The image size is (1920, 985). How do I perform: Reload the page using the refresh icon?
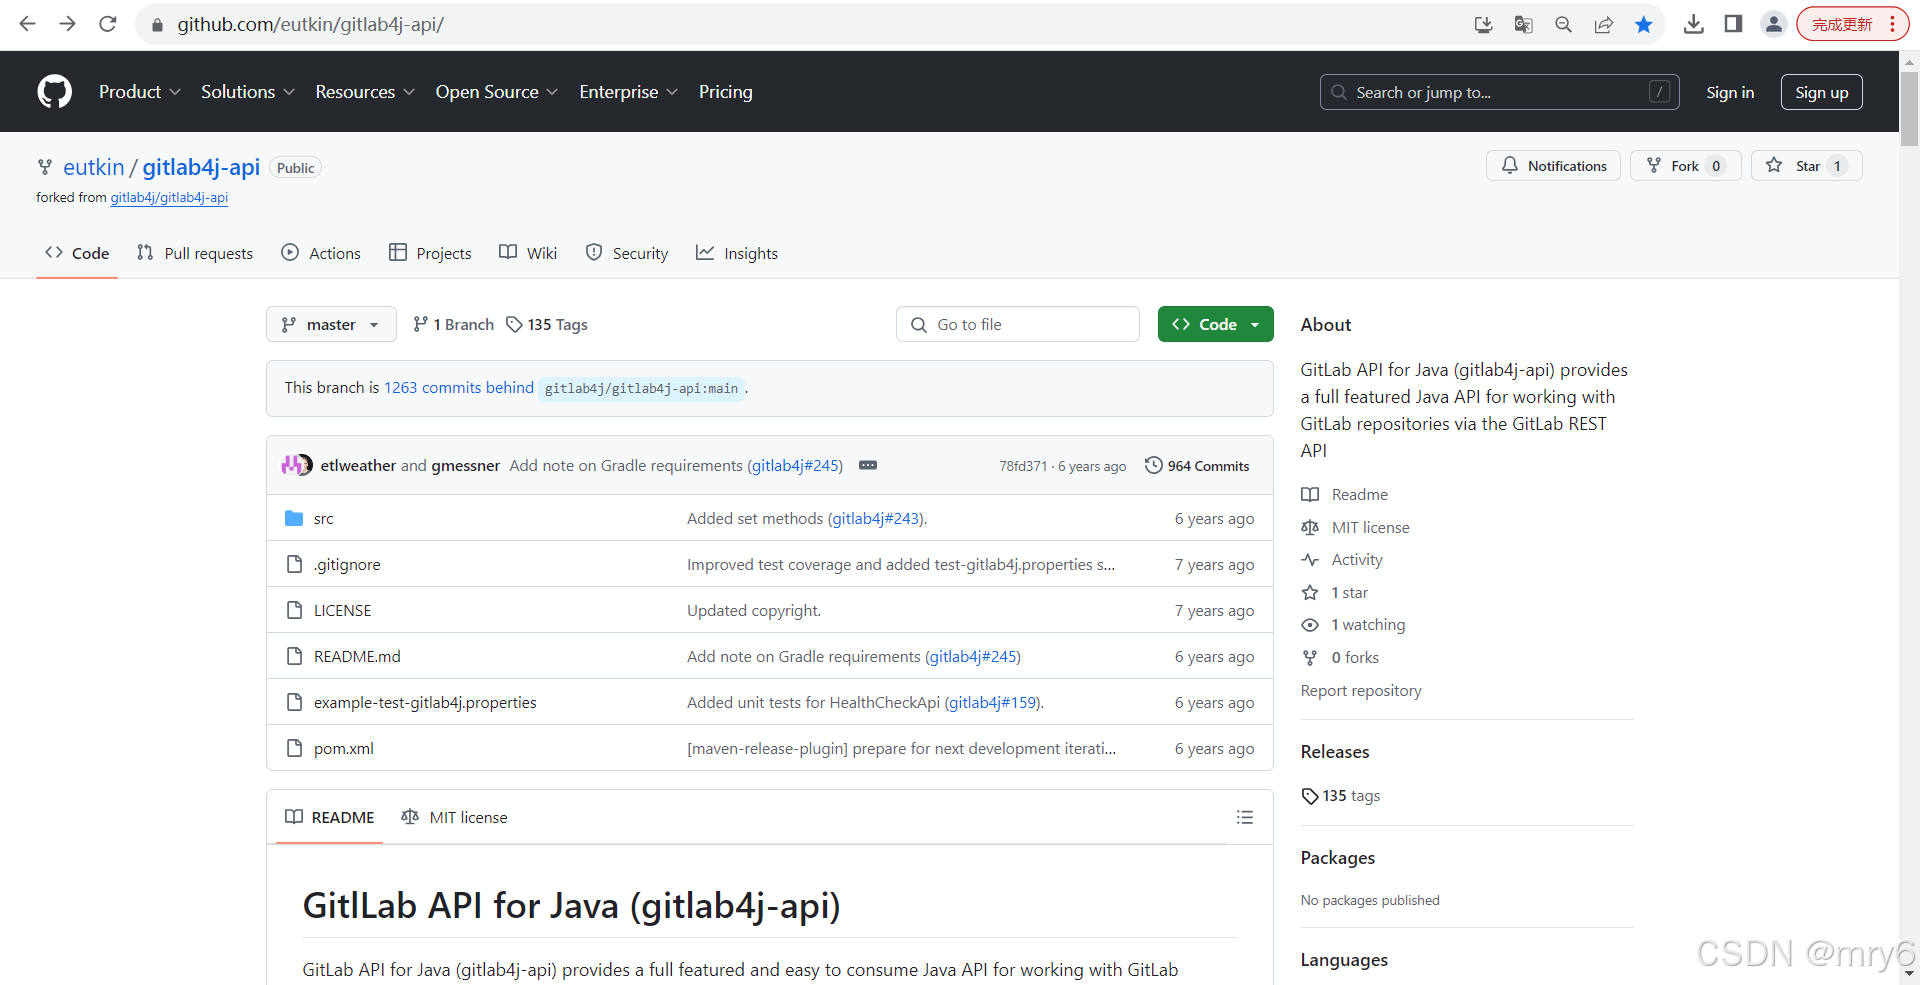click(108, 24)
